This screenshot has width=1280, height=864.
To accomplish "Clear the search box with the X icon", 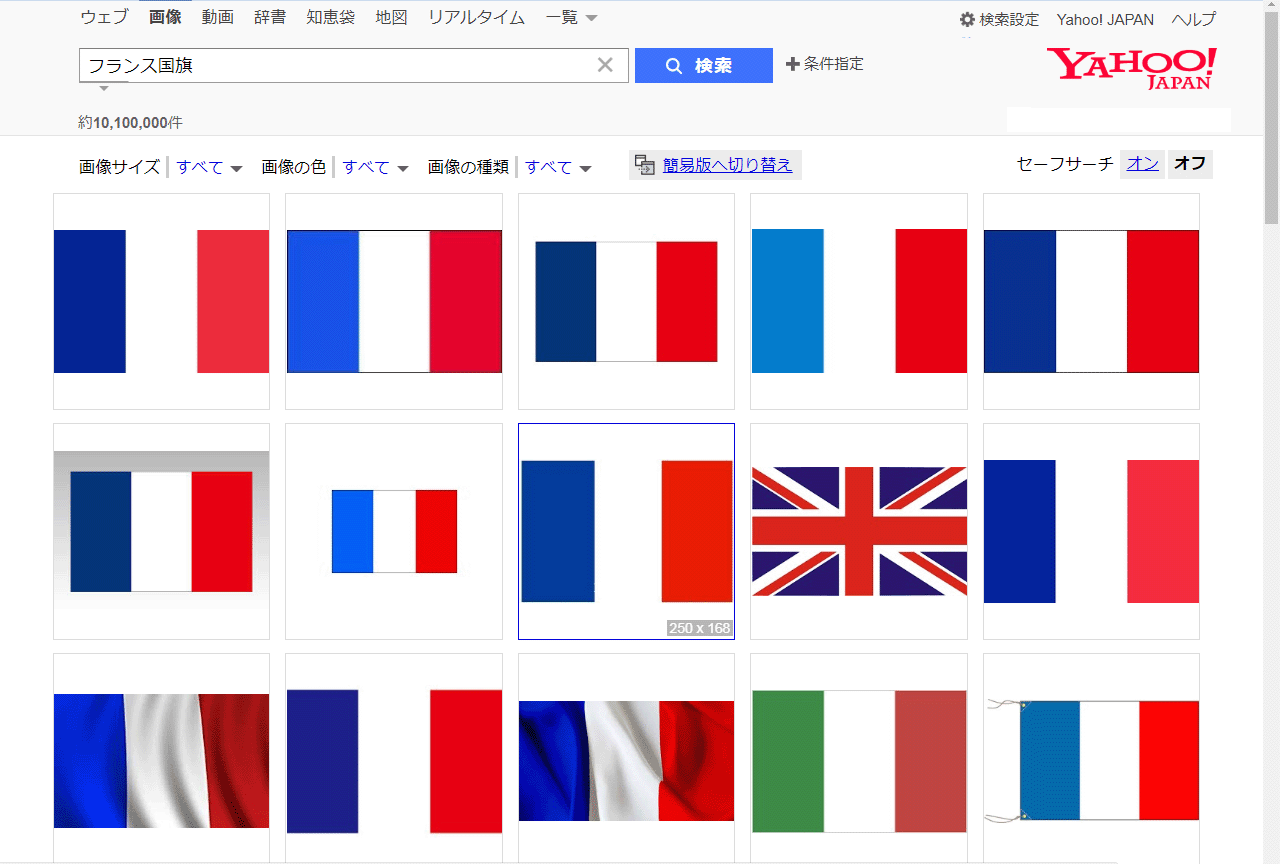I will [605, 64].
